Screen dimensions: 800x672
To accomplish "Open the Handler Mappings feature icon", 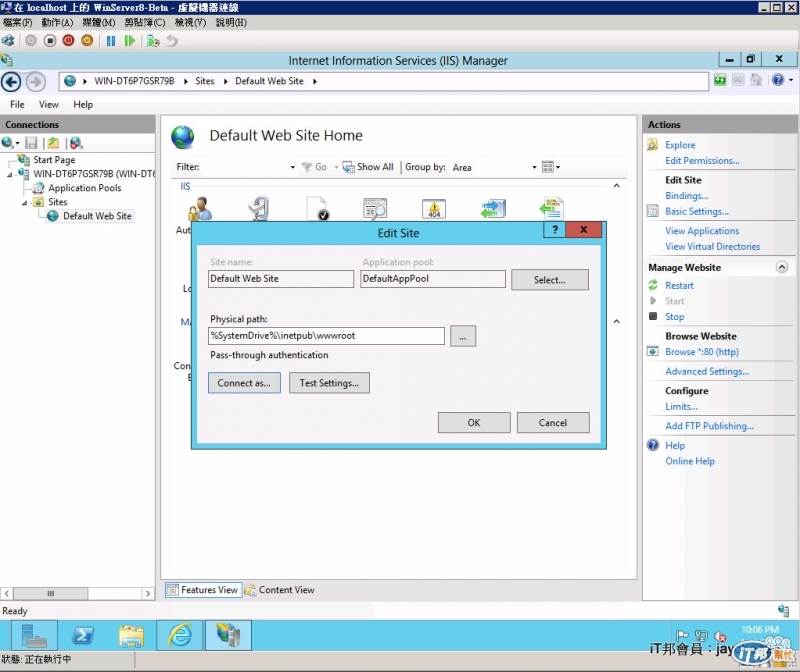I will (493, 209).
